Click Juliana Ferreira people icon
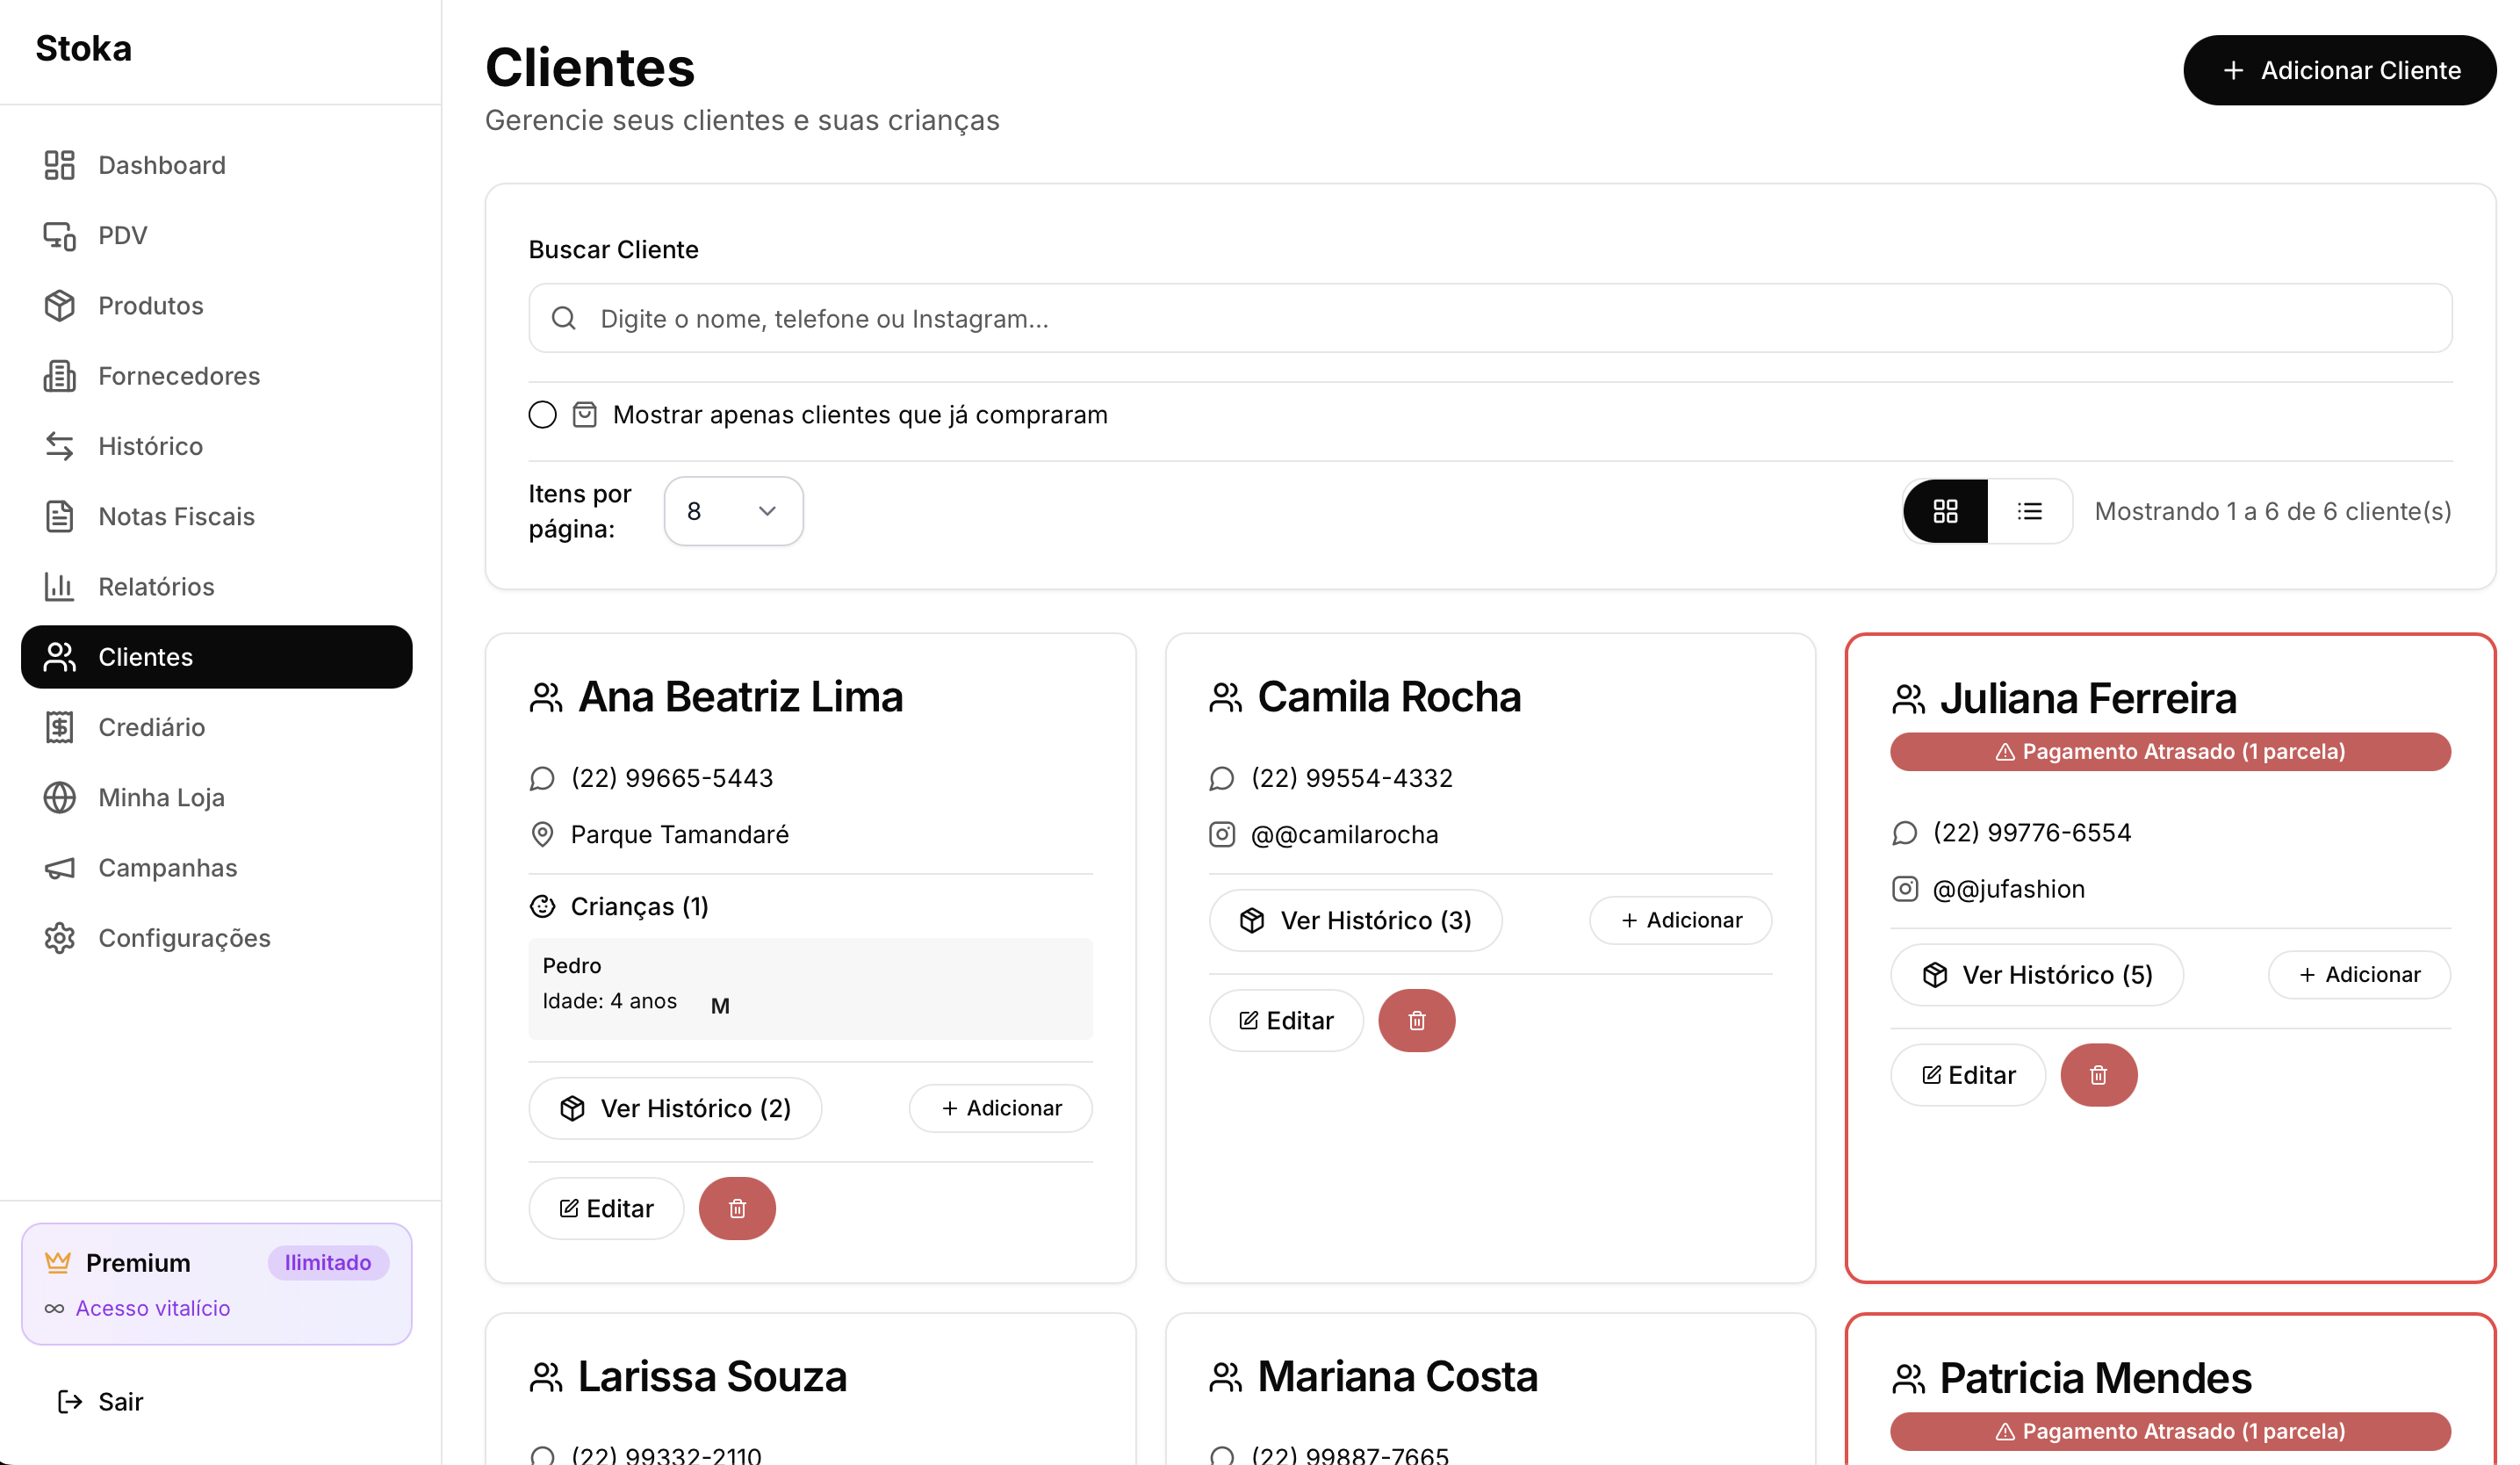The width and height of the screenshot is (2520, 1465). tap(1908, 698)
